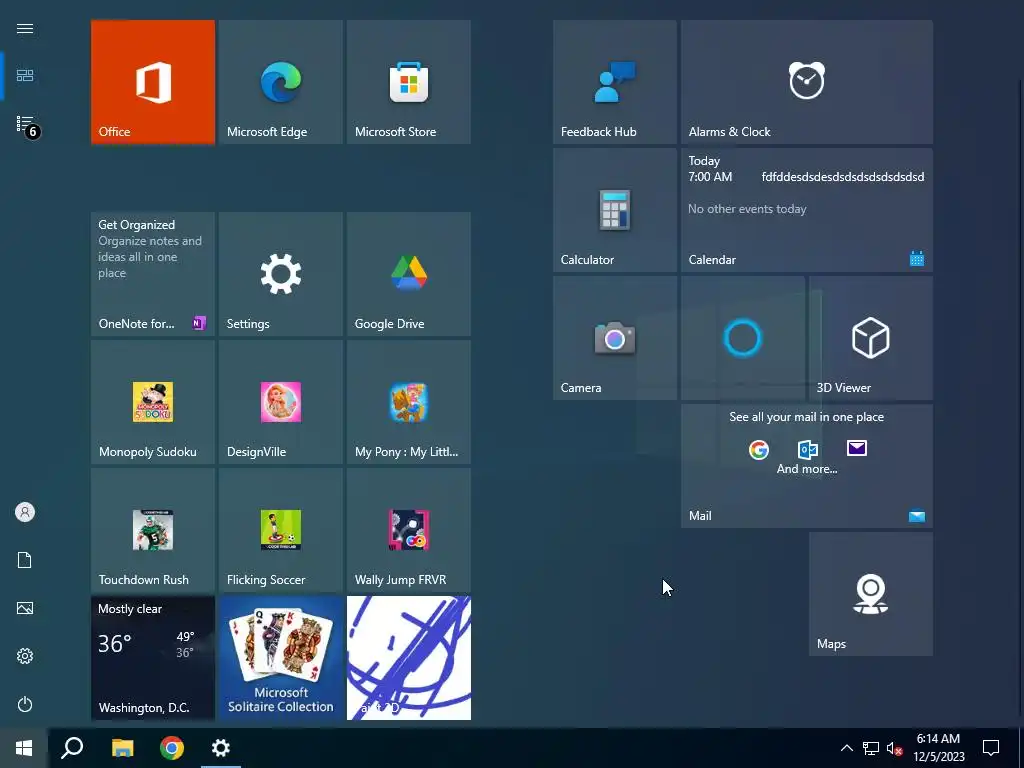This screenshot has width=1024, height=768.
Task: Open Feedback Hub tile
Action: (x=615, y=82)
